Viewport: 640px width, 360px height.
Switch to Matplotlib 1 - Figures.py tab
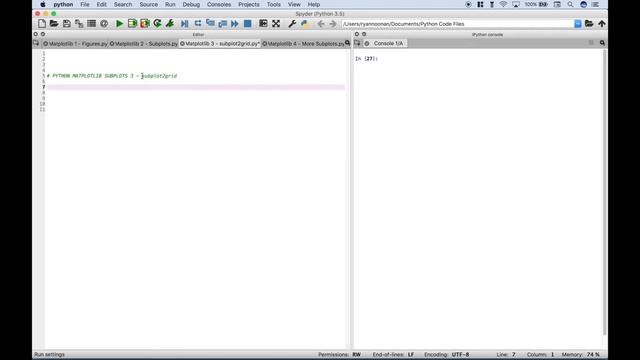75,43
